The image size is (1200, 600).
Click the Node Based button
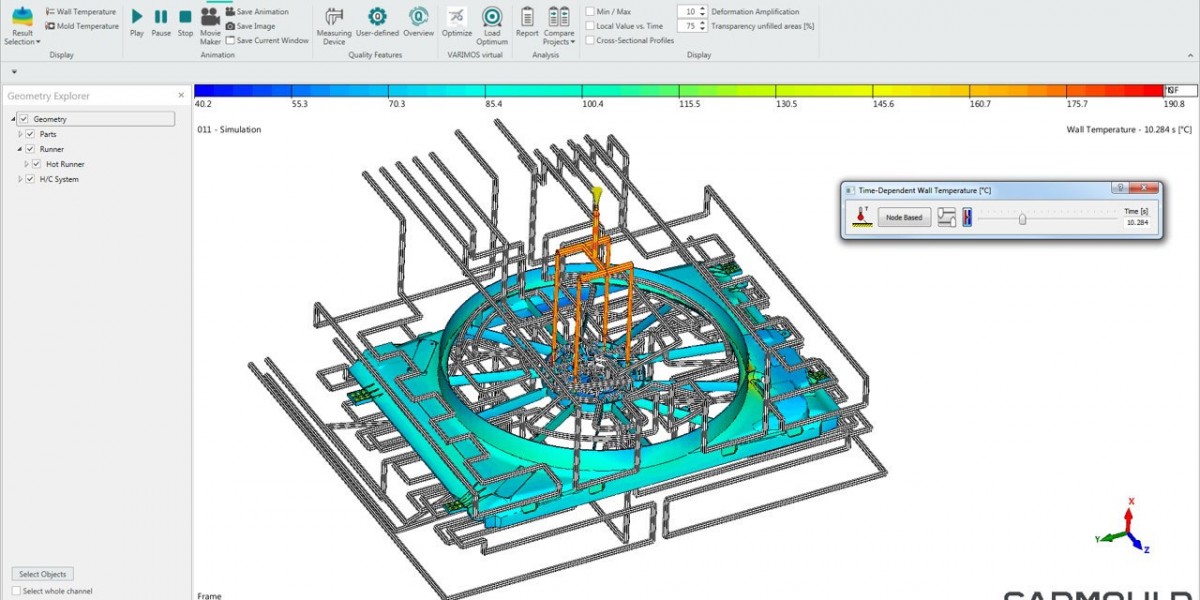click(905, 217)
